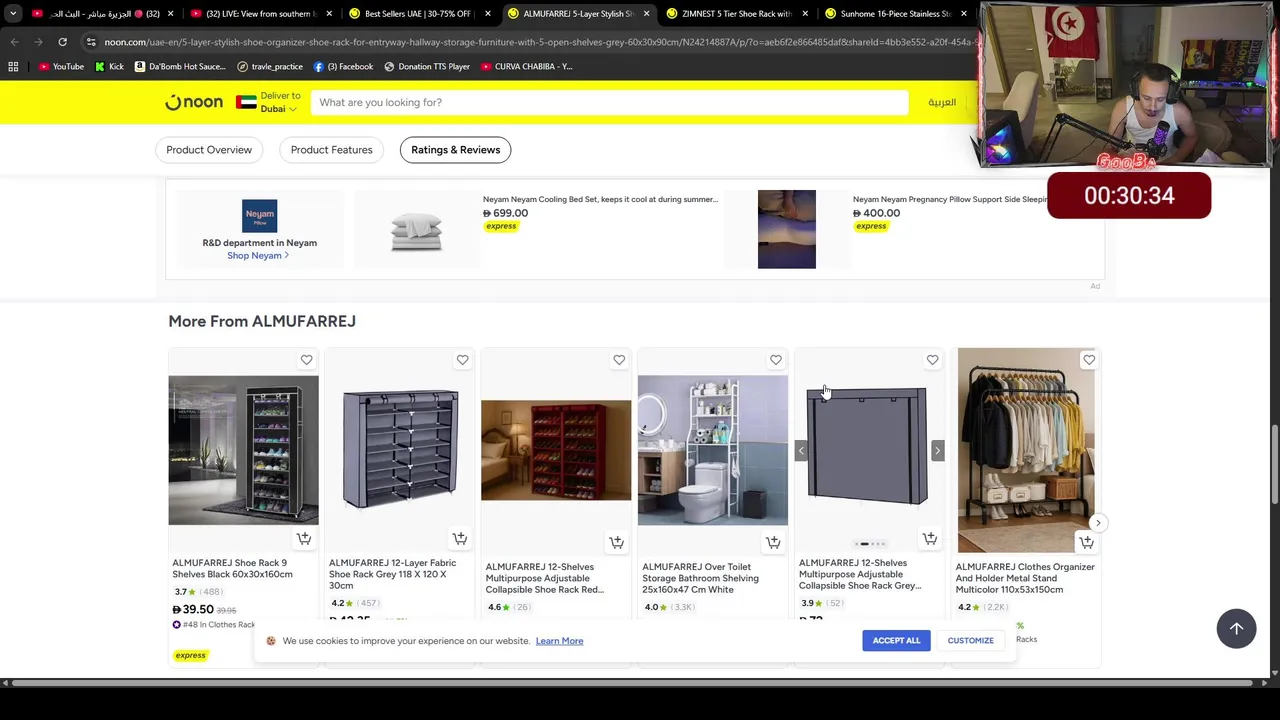The image size is (1280, 720).
Task: Open the Learn More cookie link
Action: [x=559, y=641]
